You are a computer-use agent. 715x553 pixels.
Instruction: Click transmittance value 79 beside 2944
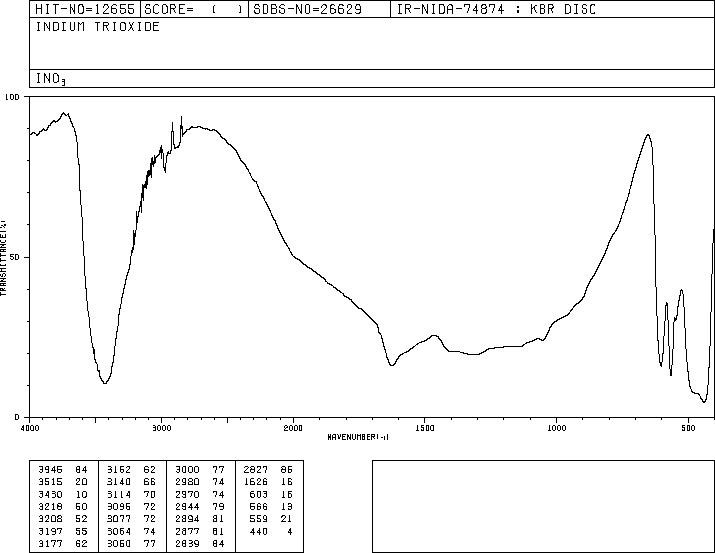coord(218,506)
